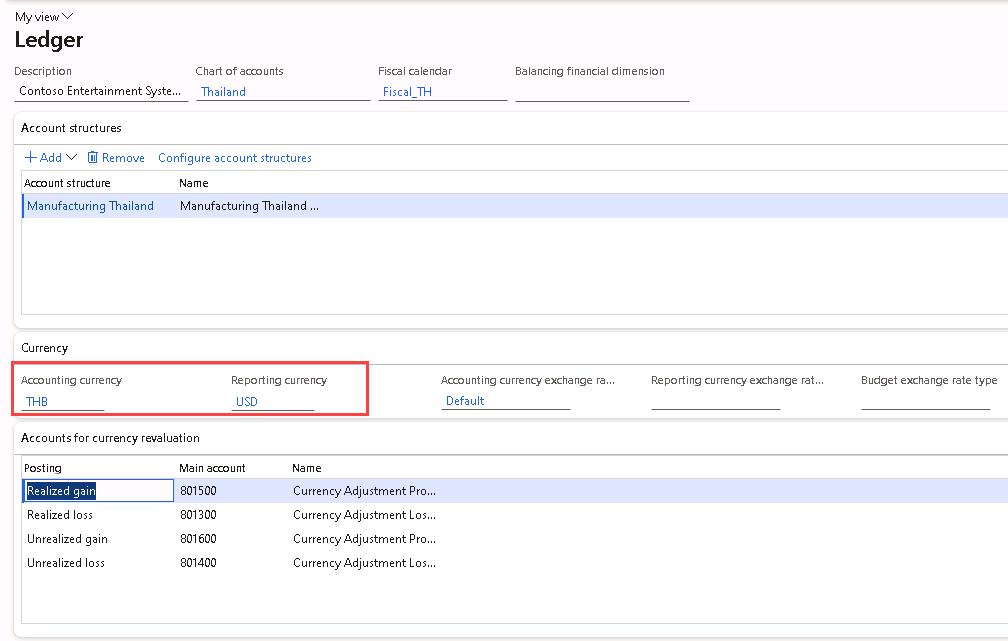1008x641 pixels.
Task: Click the Add plus icon
Action: pyautogui.click(x=30, y=158)
